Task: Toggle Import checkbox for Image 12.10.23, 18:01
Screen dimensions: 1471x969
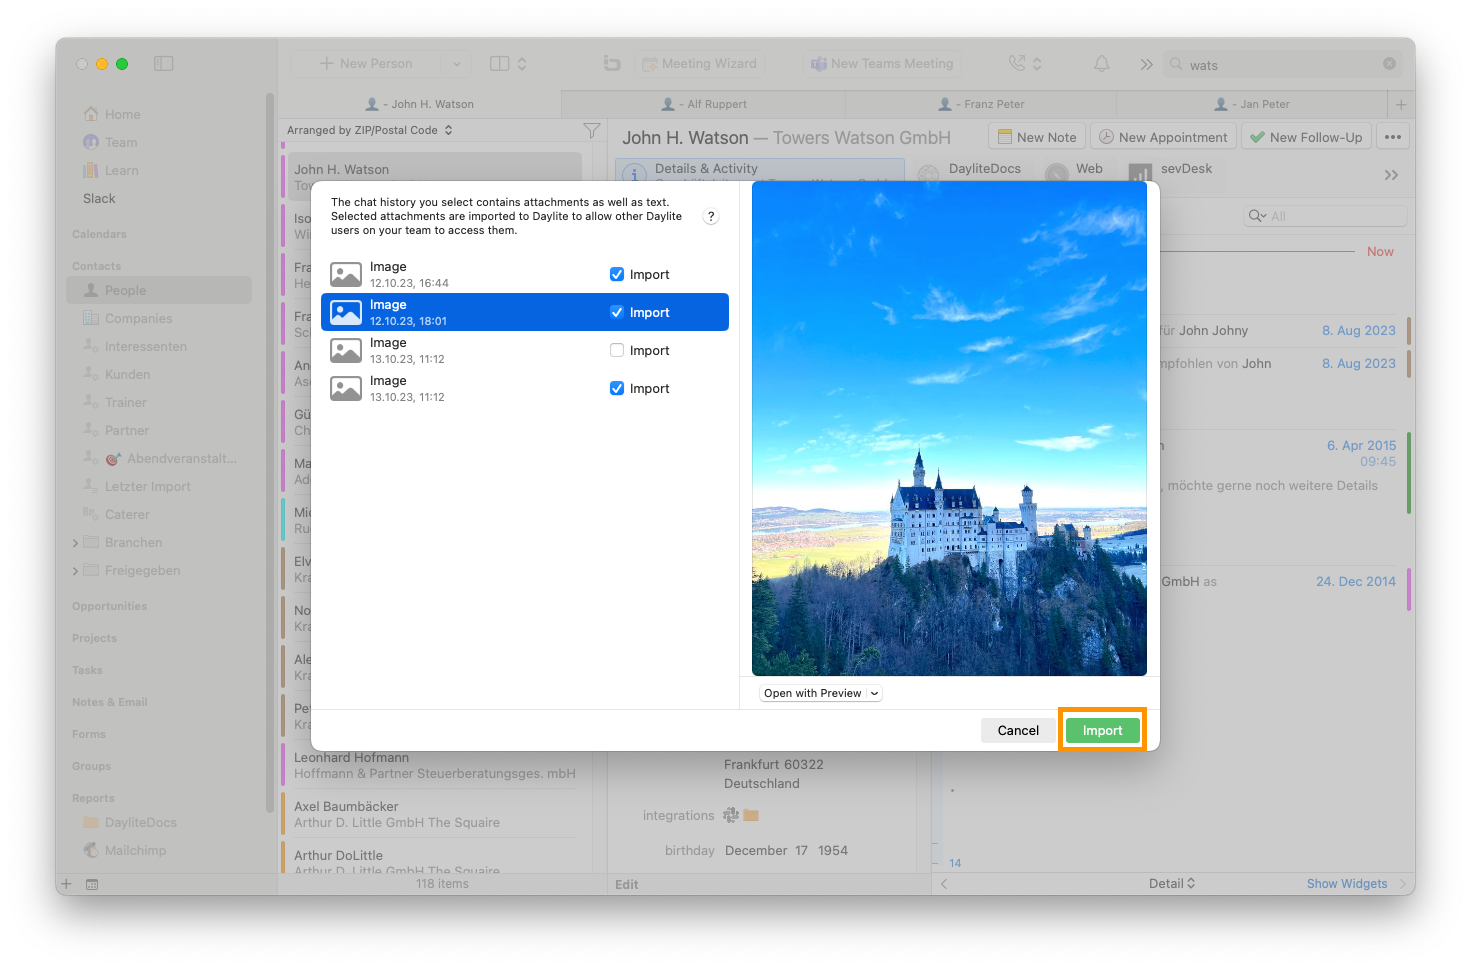Action: [617, 312]
